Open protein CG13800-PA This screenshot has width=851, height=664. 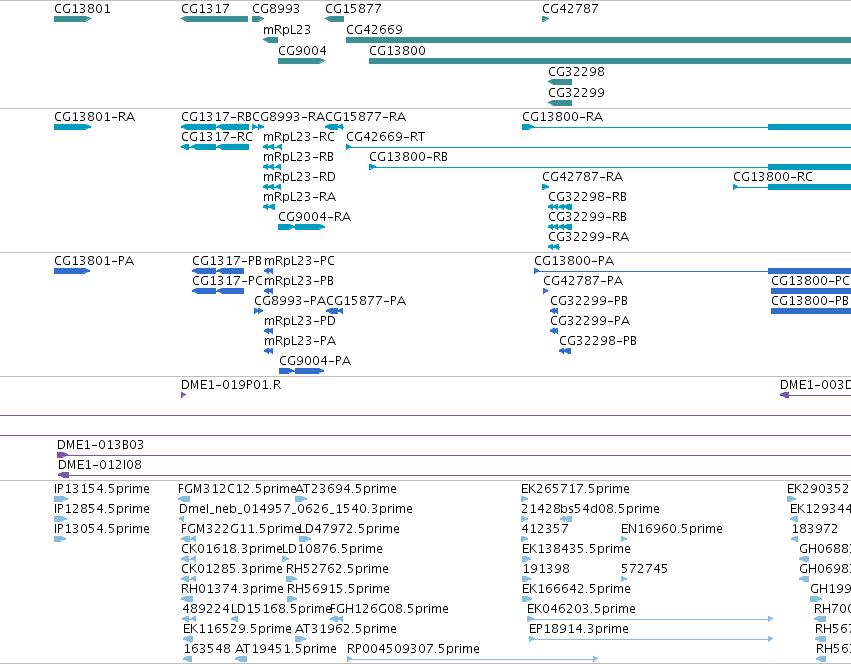574,261
